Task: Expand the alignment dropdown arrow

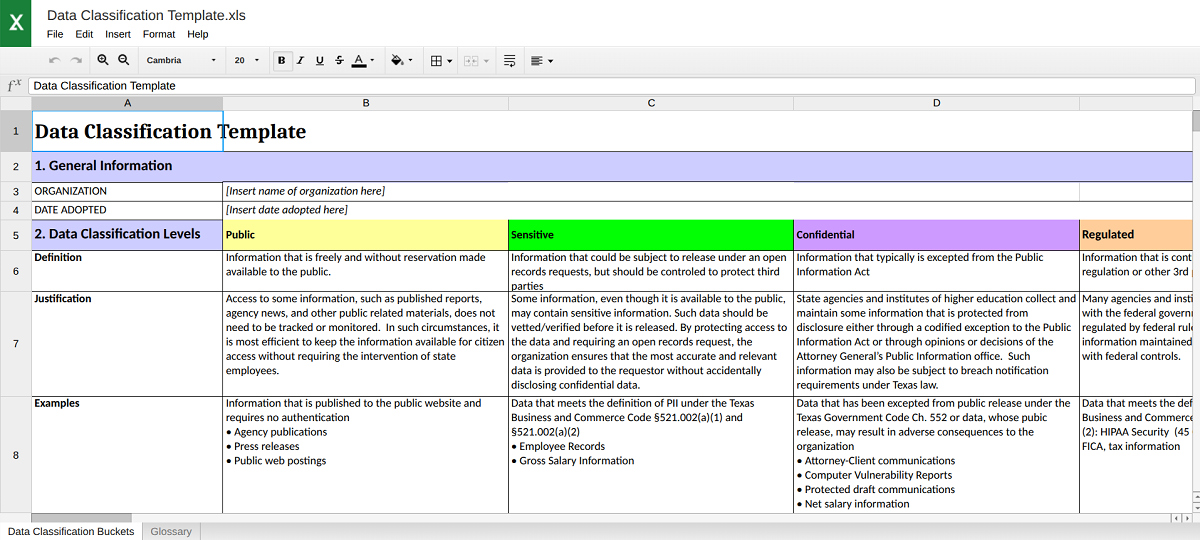Action: click(x=550, y=61)
